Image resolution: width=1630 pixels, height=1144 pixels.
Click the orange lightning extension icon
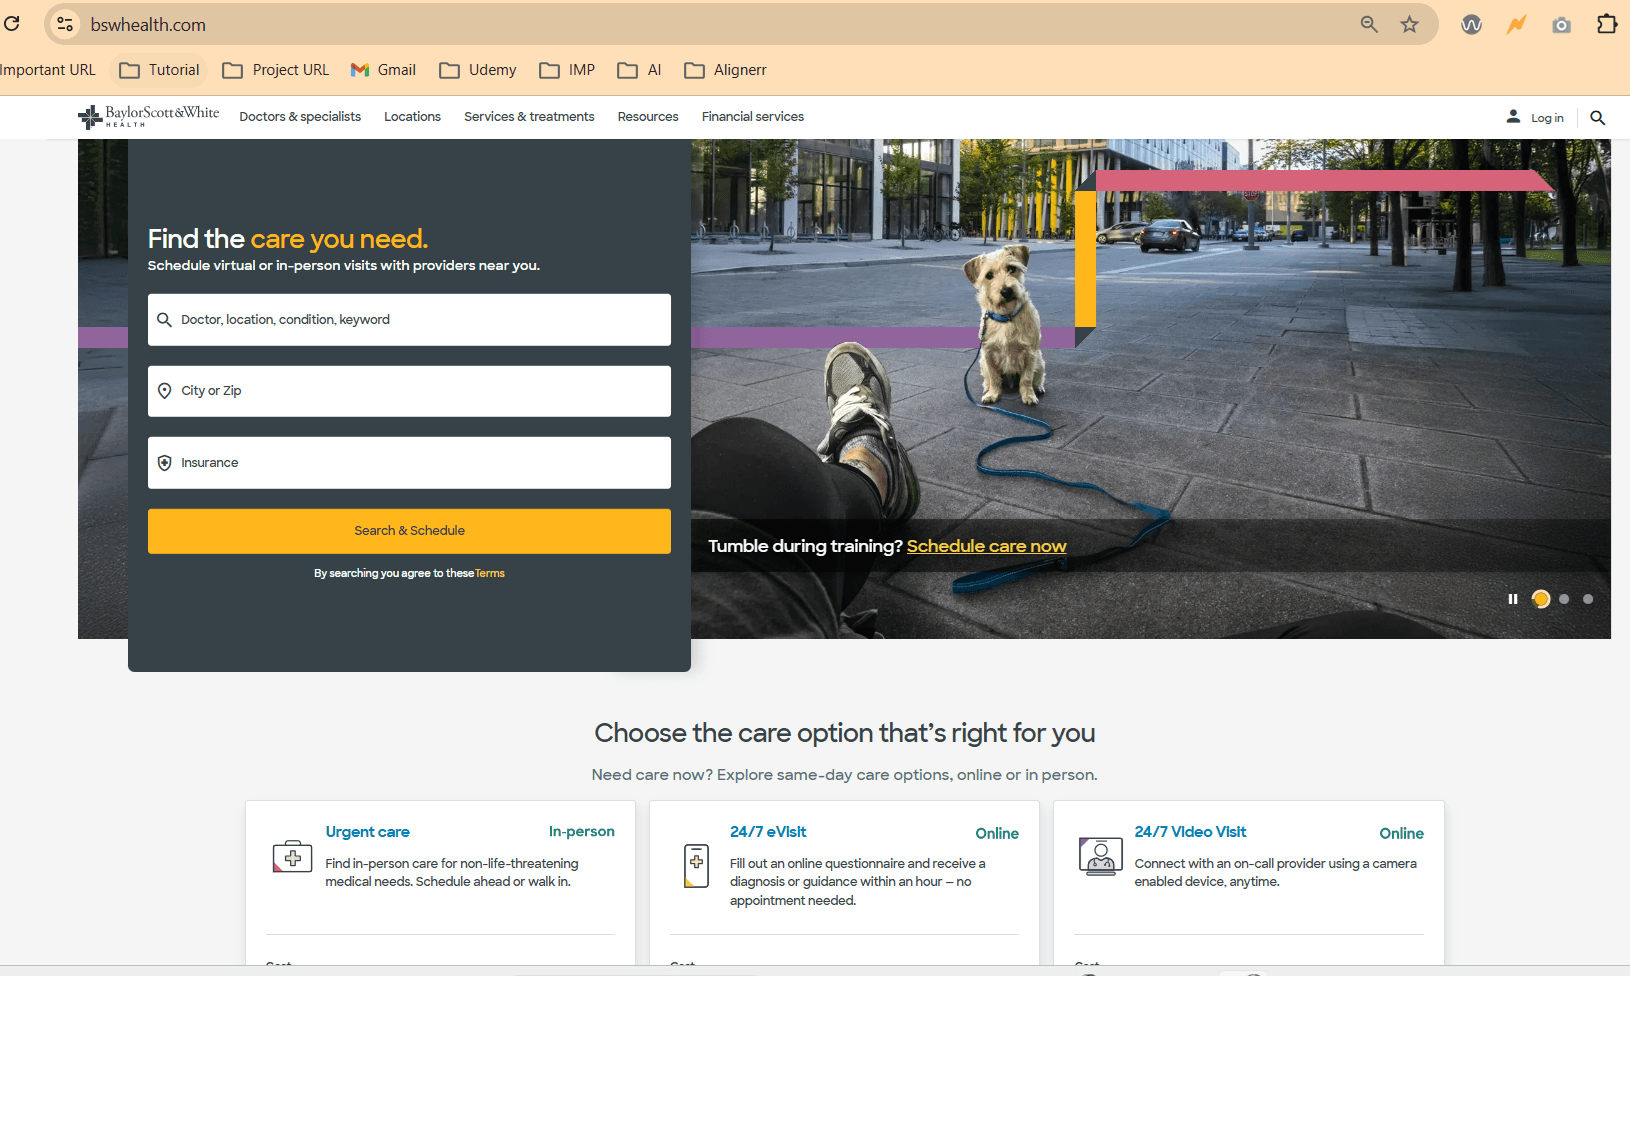[x=1516, y=24]
